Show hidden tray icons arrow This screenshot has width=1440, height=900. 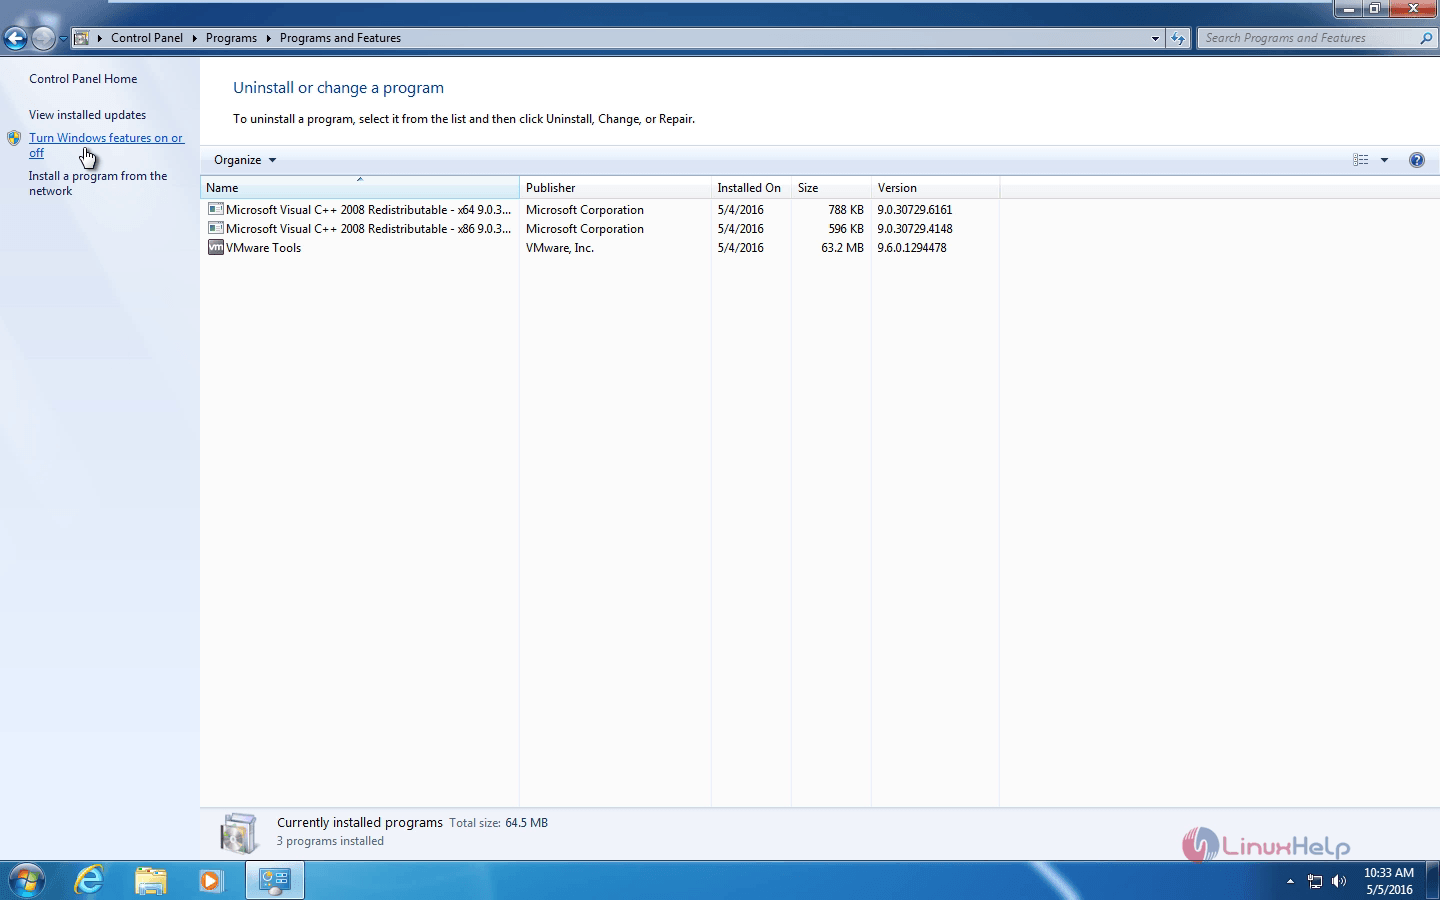pos(1290,881)
